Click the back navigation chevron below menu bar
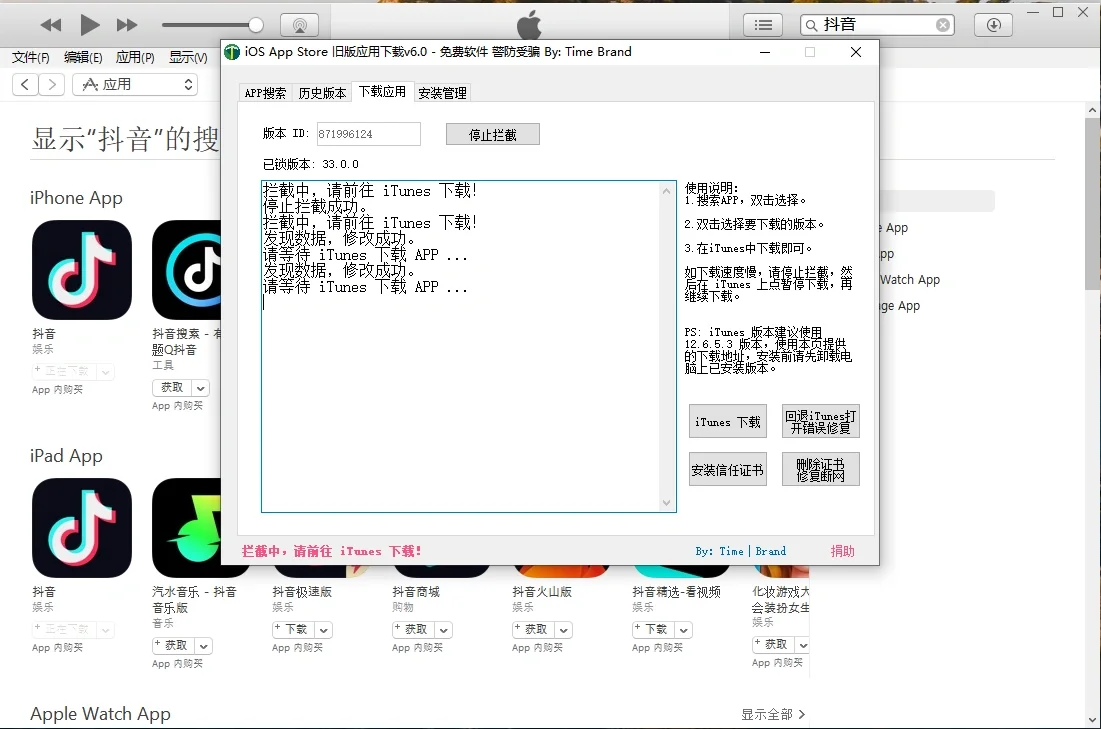 pyautogui.click(x=24, y=84)
